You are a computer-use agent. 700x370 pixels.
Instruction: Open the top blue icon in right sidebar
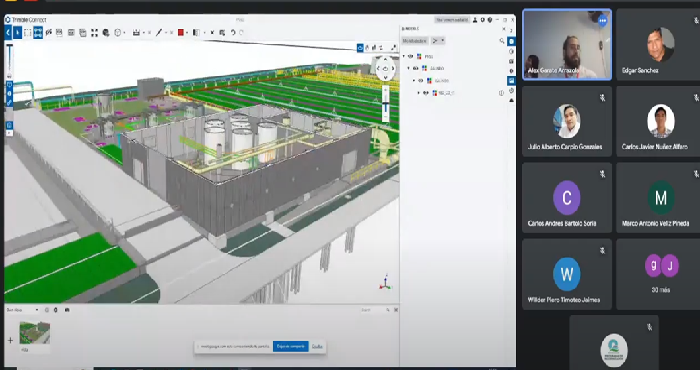tap(511, 41)
